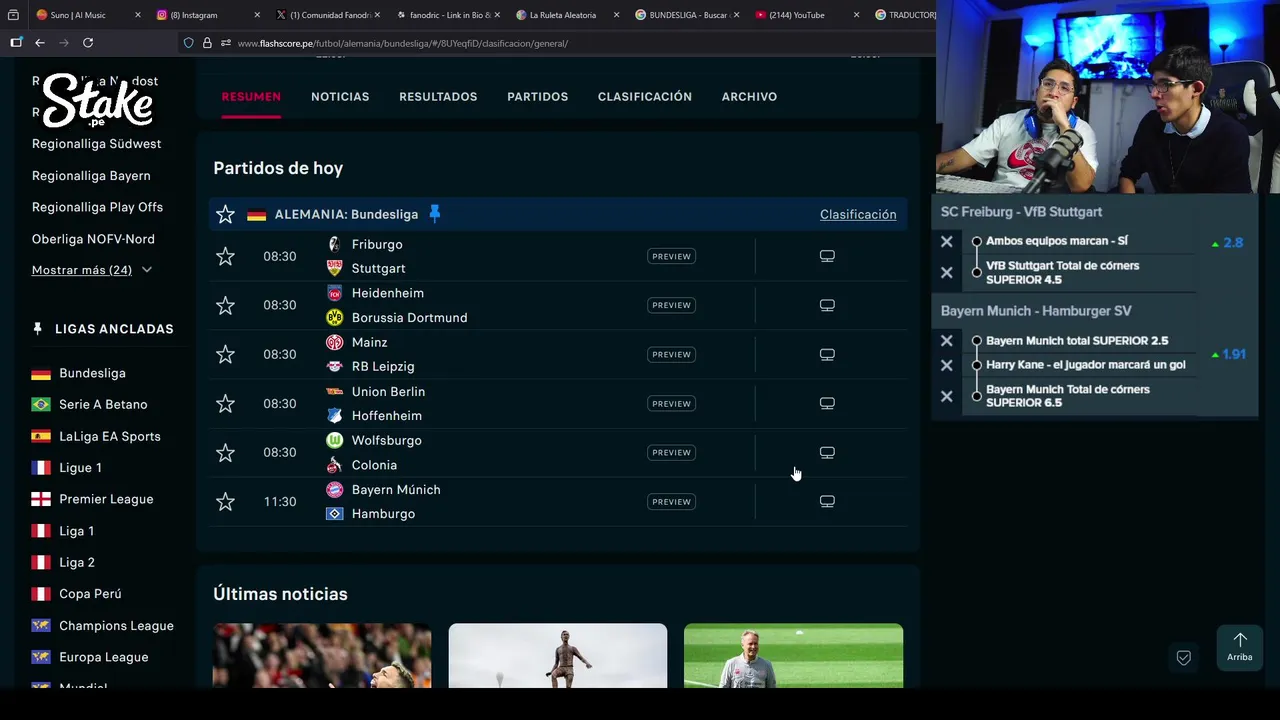Switch to the NOTICIAS tab
This screenshot has height=720, width=1280.
(340, 97)
